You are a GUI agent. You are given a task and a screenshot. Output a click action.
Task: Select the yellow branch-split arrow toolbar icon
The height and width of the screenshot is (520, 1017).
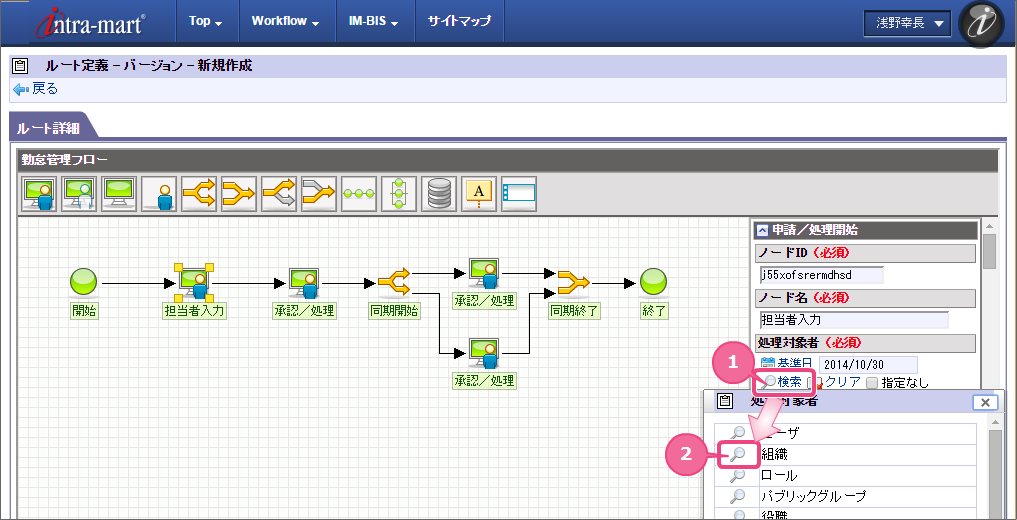[x=199, y=194]
